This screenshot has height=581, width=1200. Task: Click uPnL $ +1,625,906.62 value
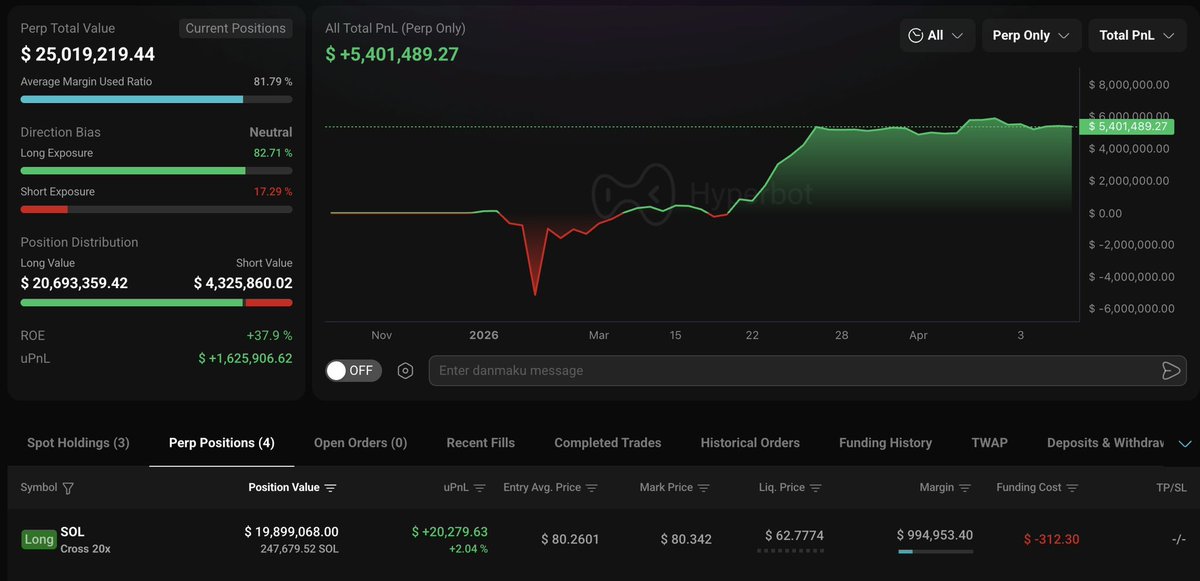(245, 358)
